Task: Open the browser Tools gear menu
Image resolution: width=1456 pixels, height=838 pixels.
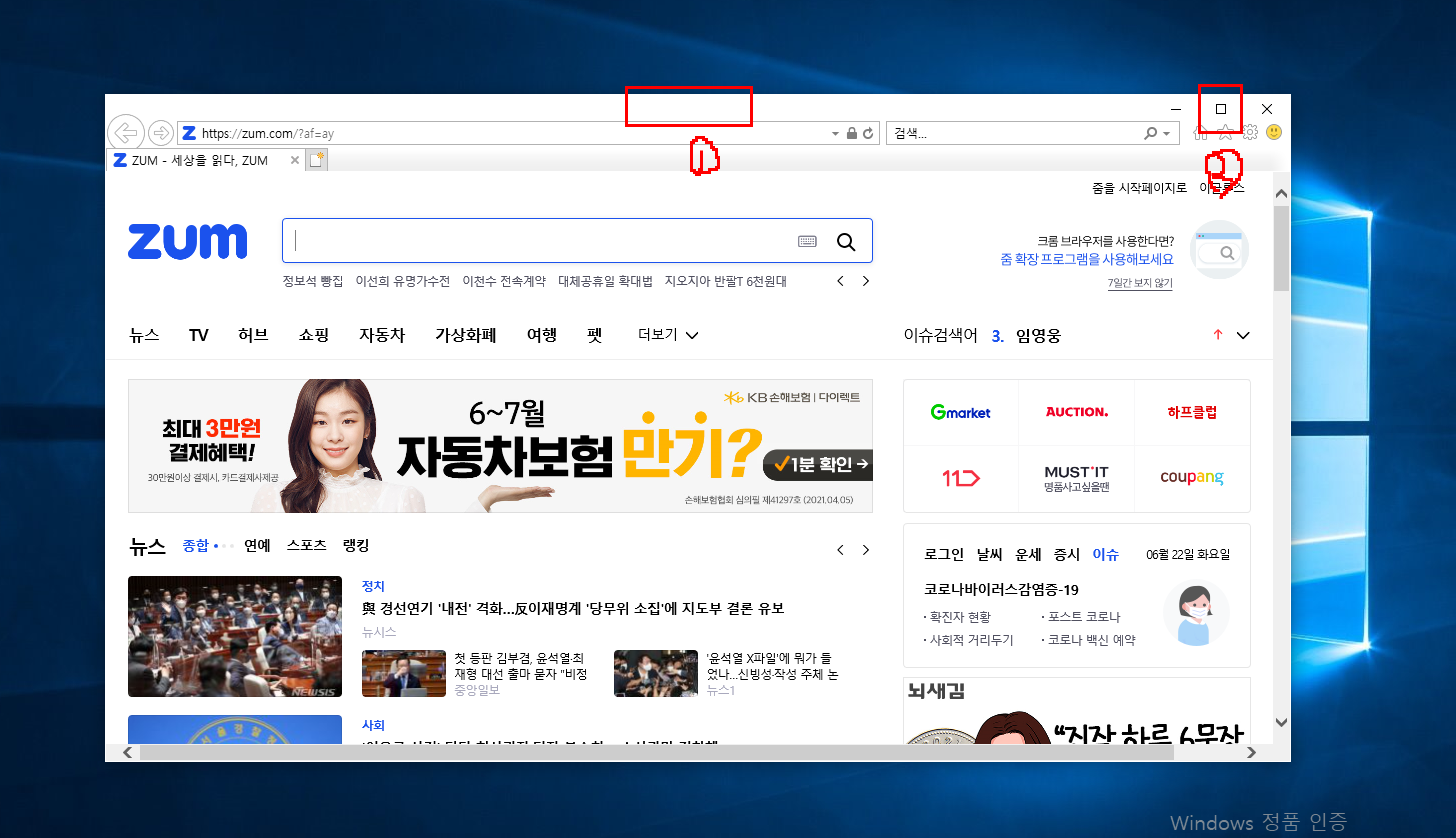Action: [x=1250, y=132]
